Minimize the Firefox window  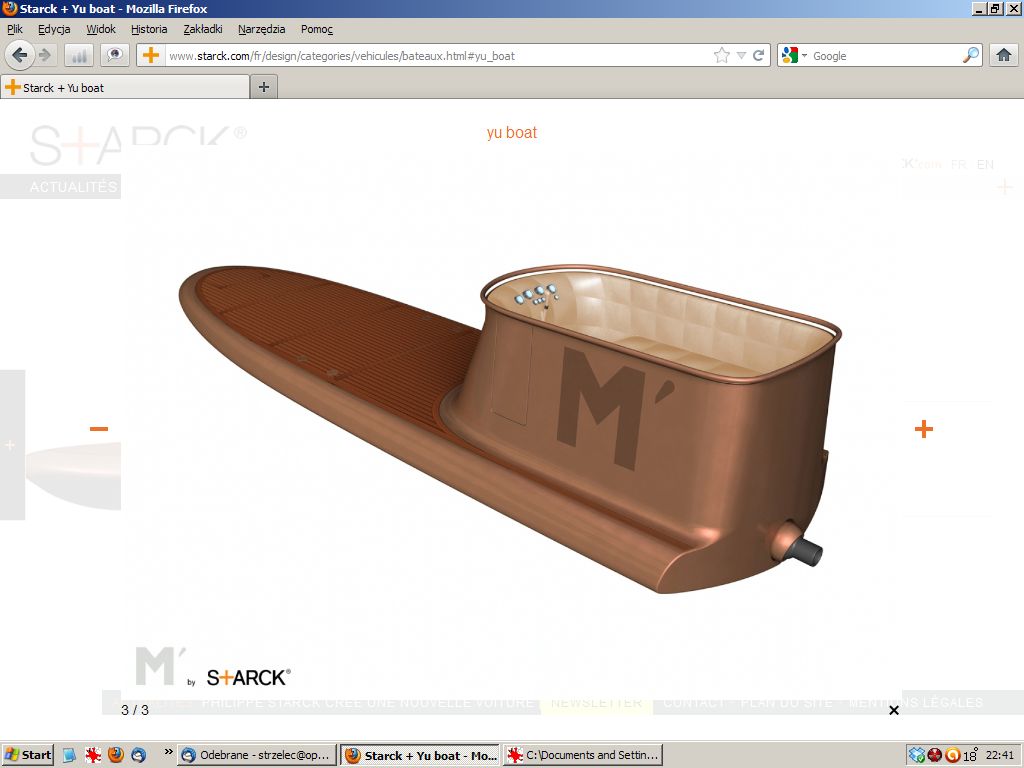979,8
